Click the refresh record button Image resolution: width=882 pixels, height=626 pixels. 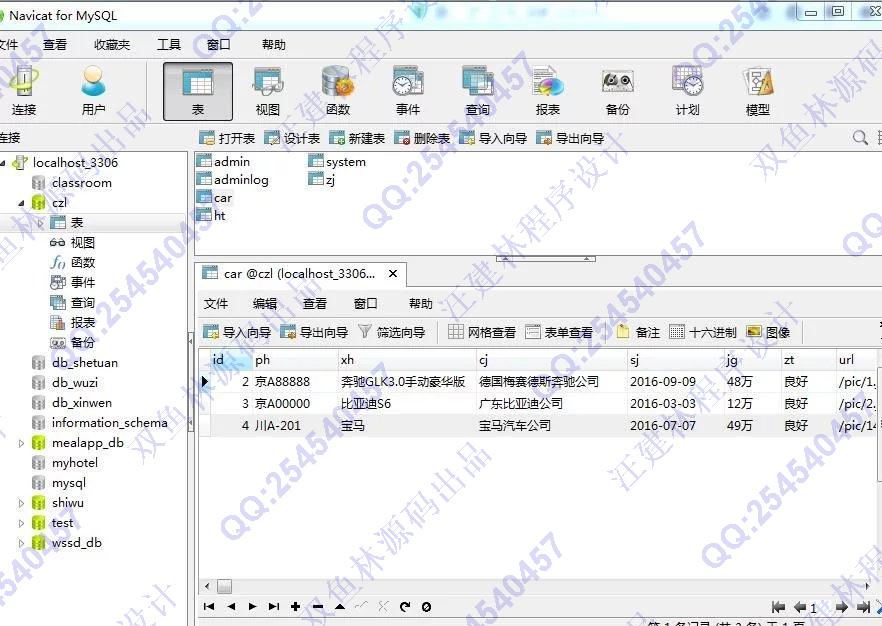(404, 606)
